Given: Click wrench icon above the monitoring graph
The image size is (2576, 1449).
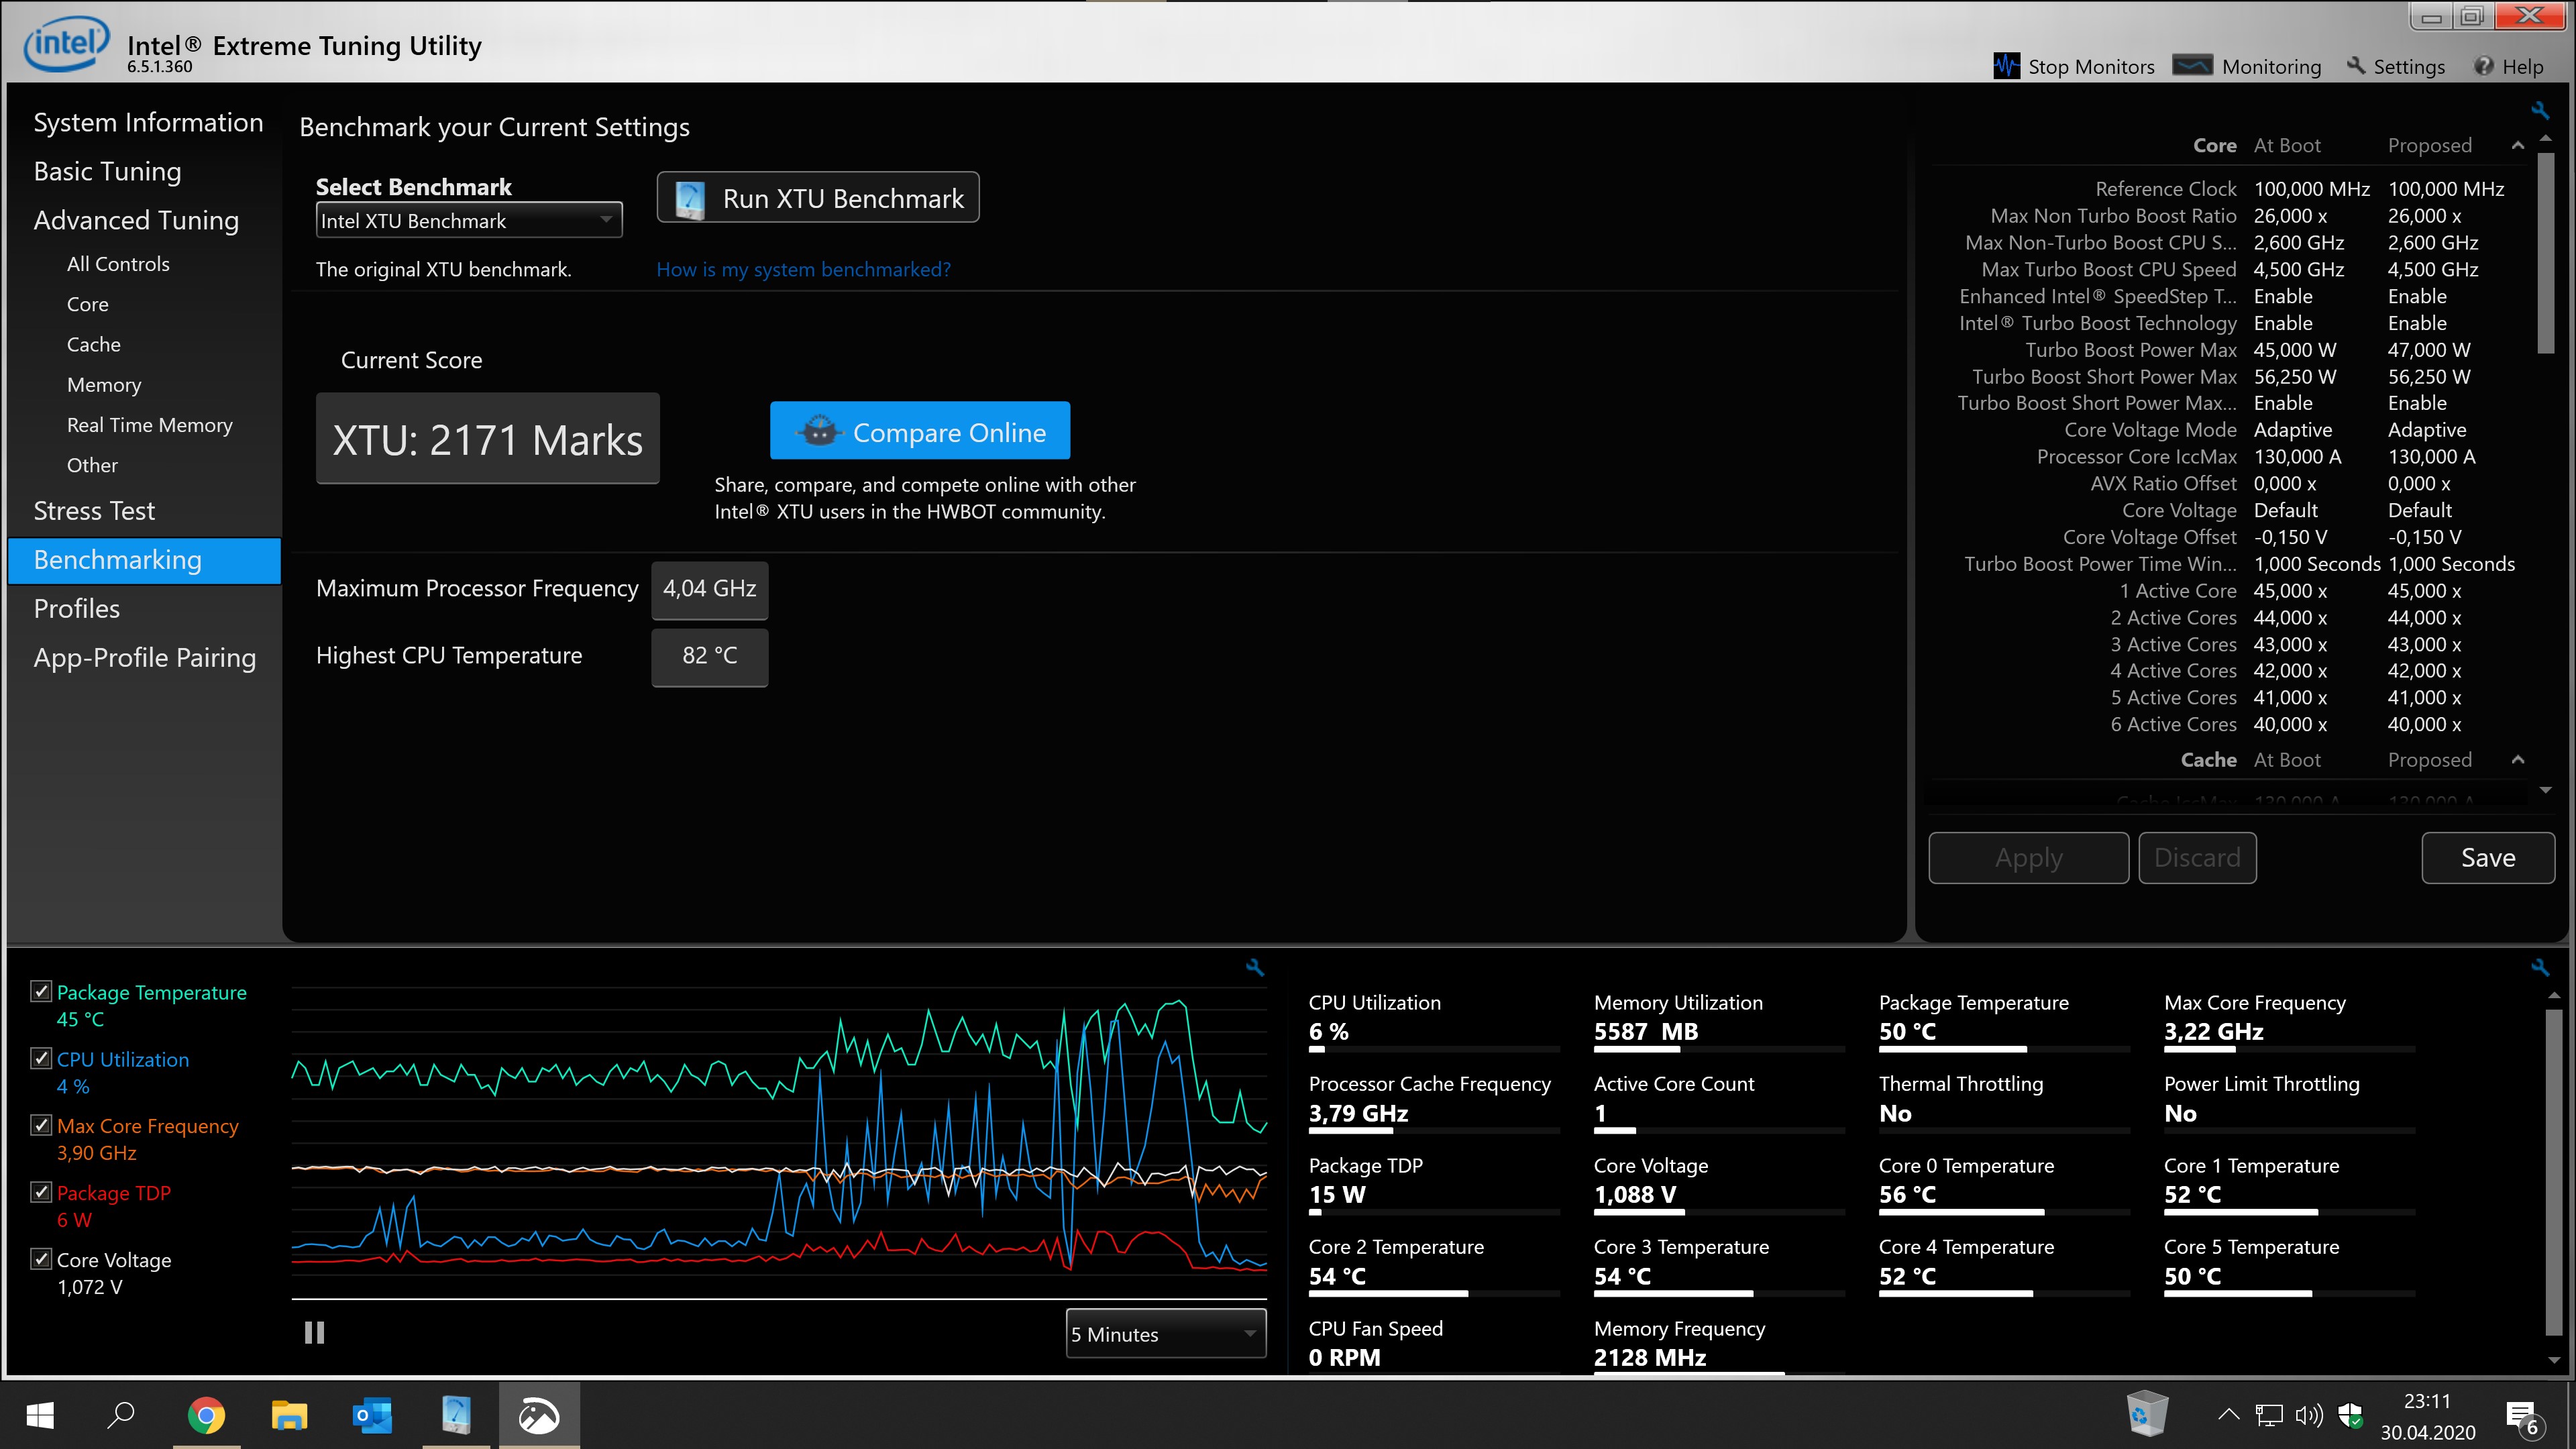Looking at the screenshot, I should (1255, 967).
